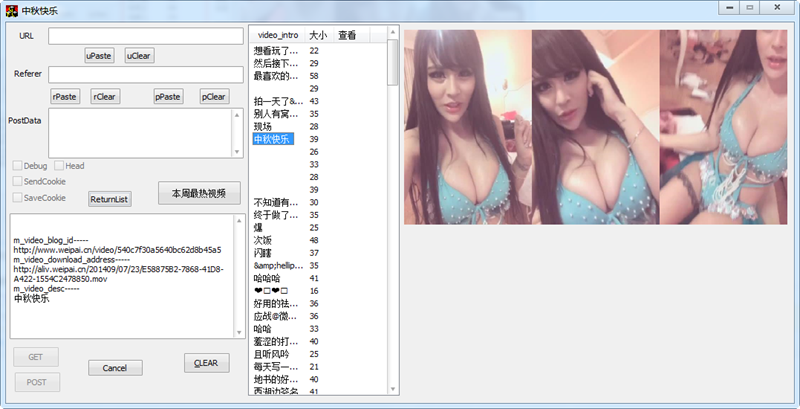The image size is (800, 409).
Task: Click down arrow of video list scrollbar
Action: [393, 390]
